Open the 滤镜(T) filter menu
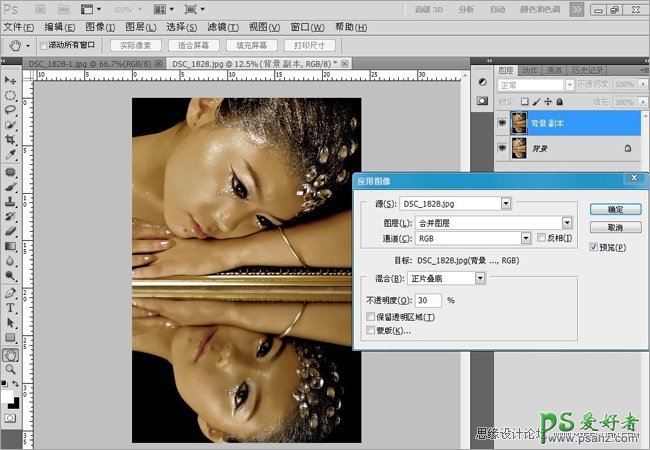650x450 pixels. [x=222, y=26]
